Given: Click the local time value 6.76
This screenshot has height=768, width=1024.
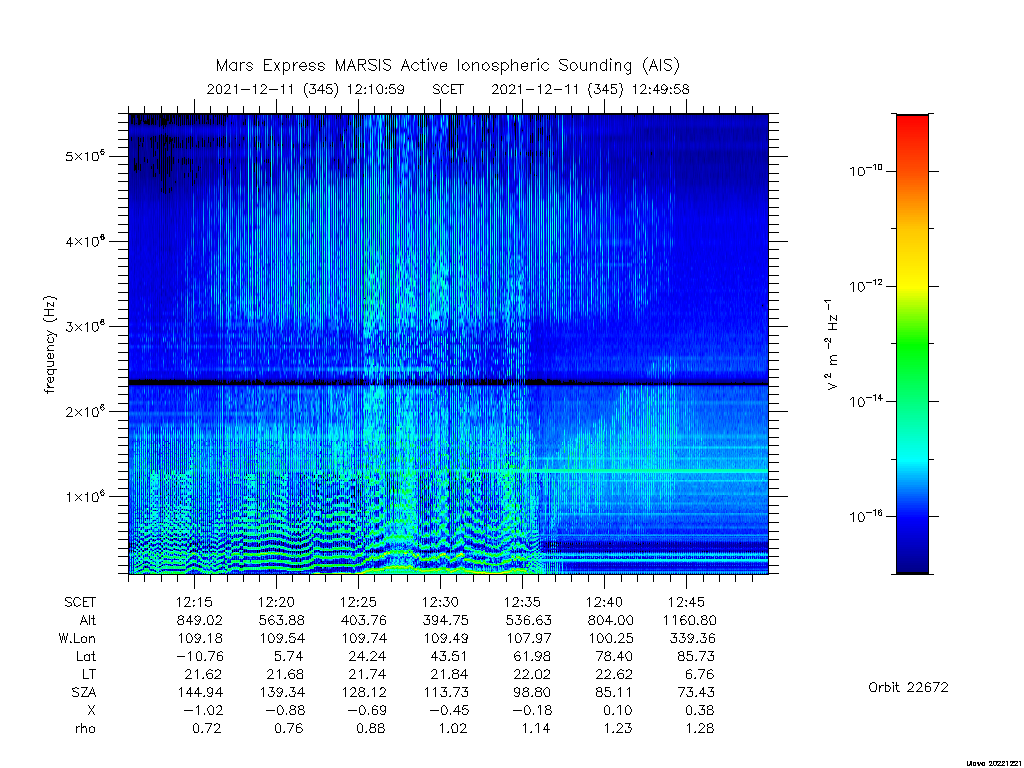Looking at the screenshot, I should tap(700, 674).
